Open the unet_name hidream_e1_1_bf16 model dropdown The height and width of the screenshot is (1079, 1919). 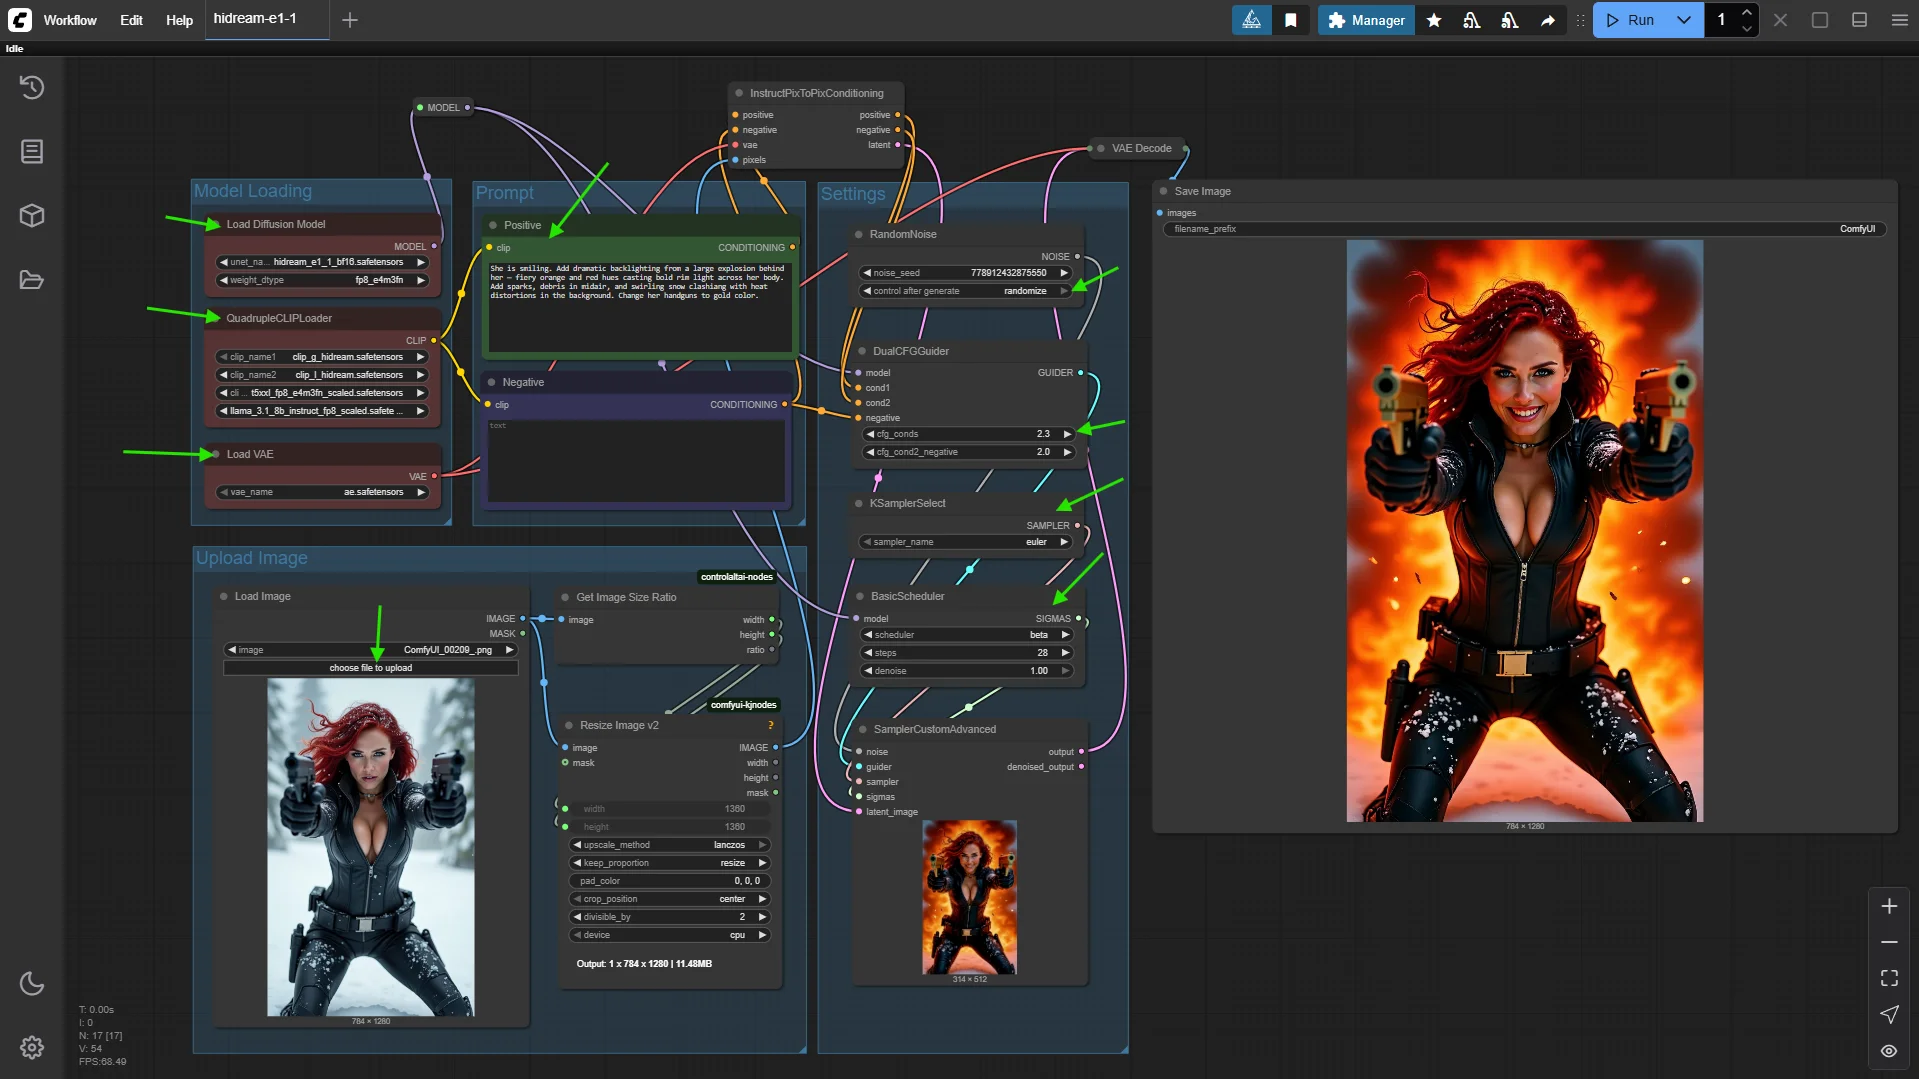[x=323, y=263]
